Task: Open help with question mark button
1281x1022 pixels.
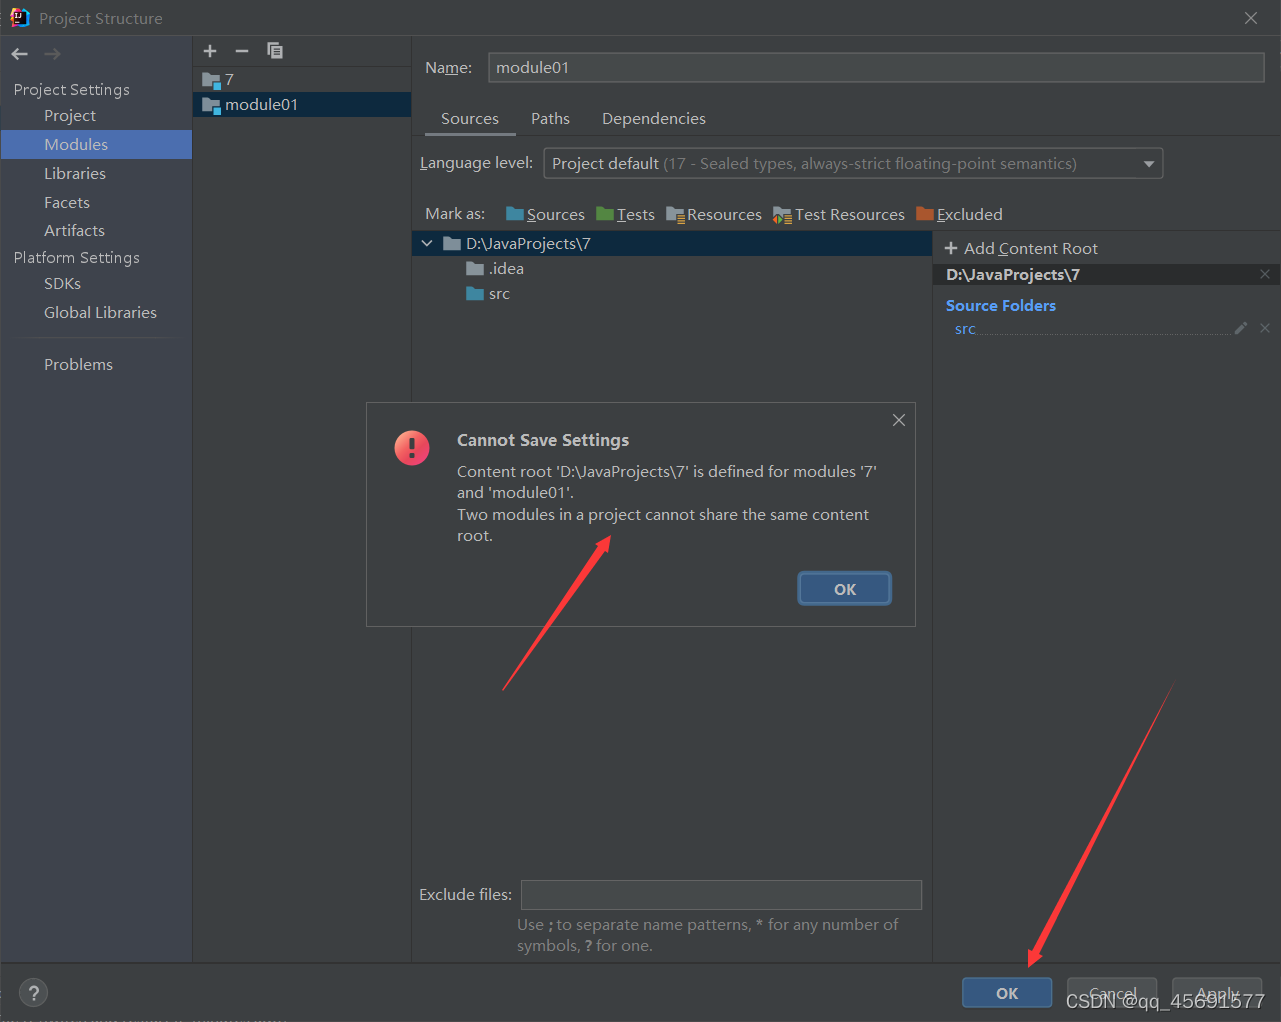Action: [33, 993]
